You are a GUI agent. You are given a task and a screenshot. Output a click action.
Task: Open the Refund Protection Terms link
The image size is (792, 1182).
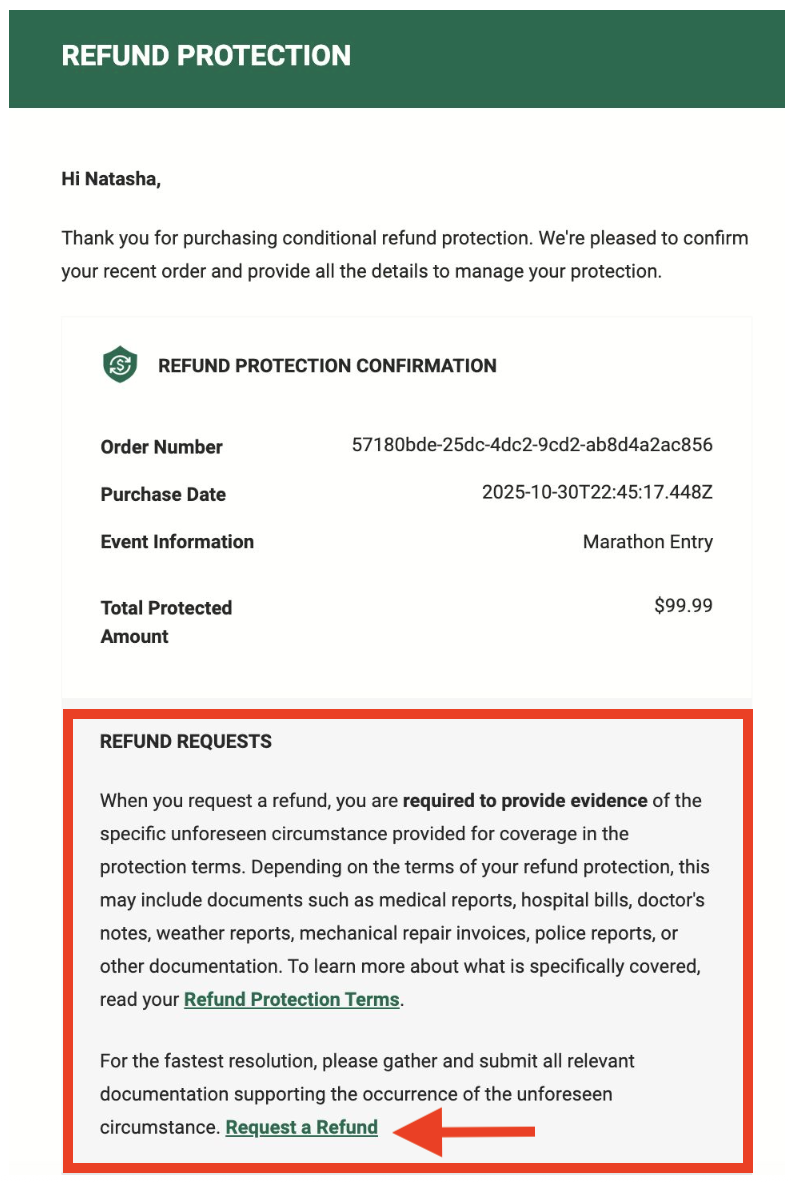coord(291,999)
